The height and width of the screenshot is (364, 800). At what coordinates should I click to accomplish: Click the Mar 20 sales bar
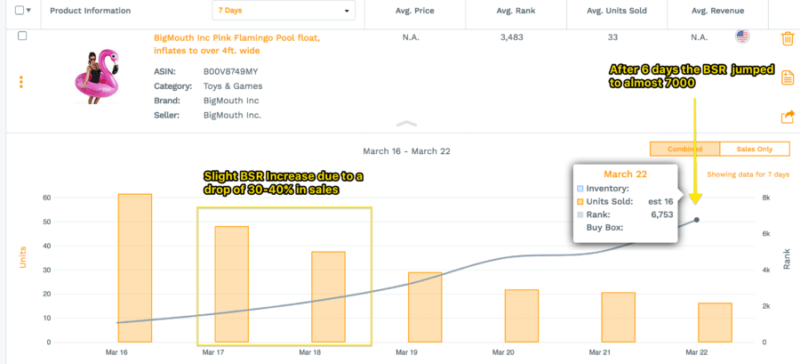pyautogui.click(x=521, y=316)
